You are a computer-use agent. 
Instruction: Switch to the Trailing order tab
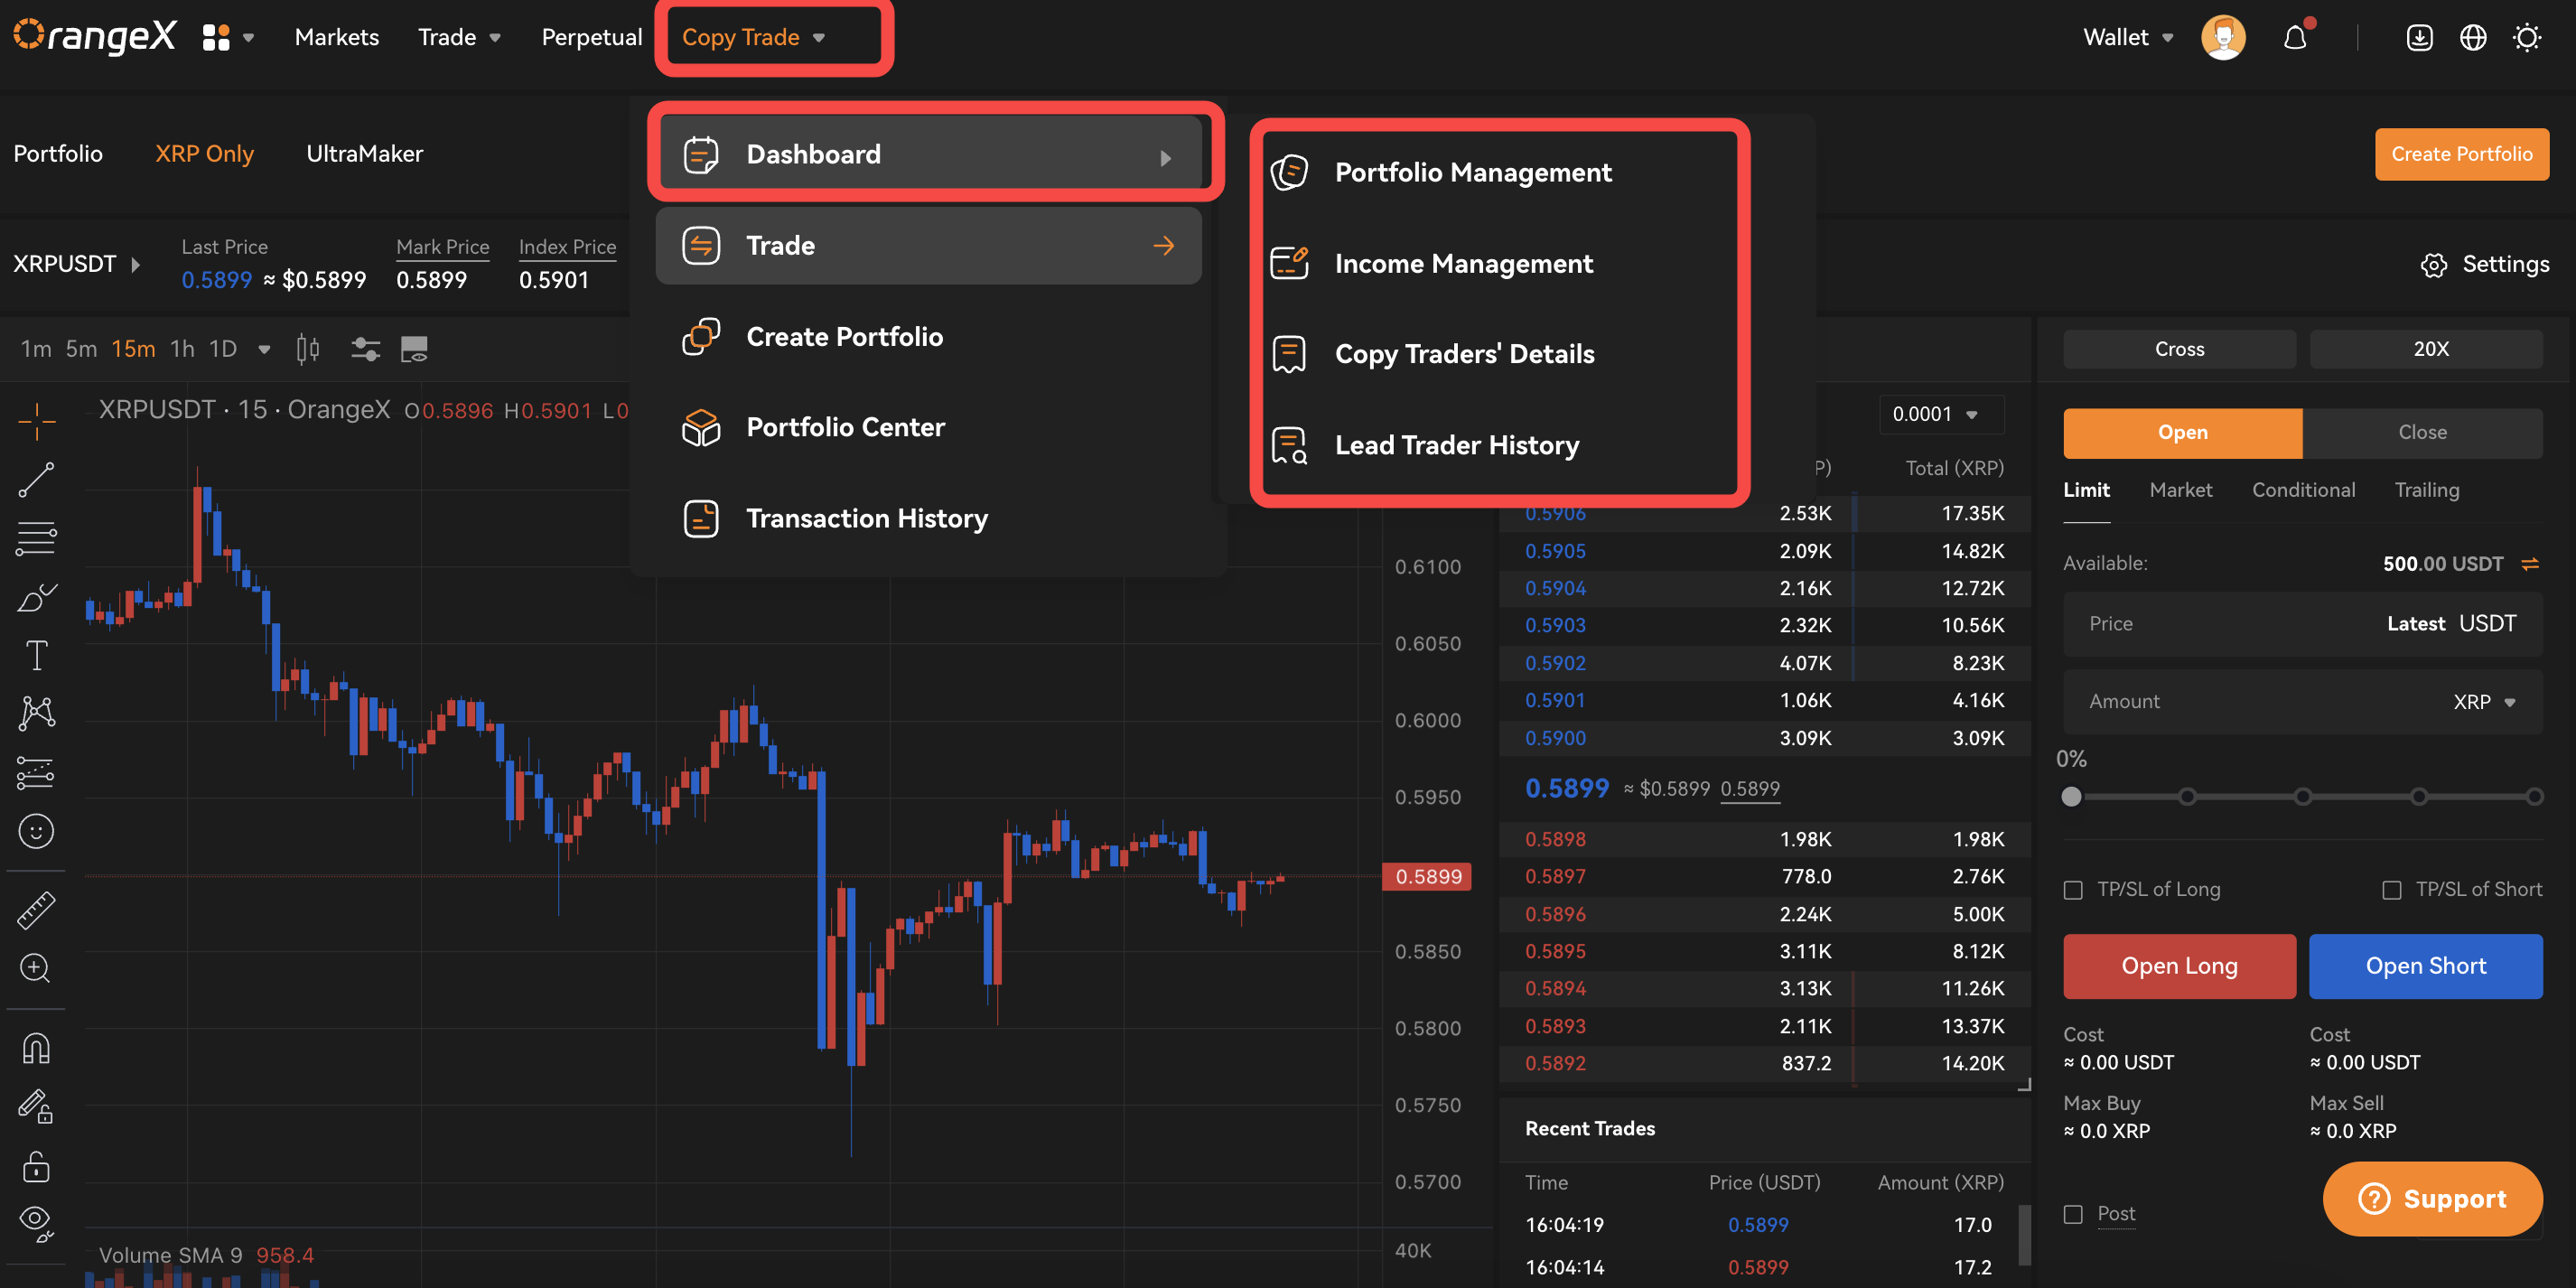point(2426,490)
